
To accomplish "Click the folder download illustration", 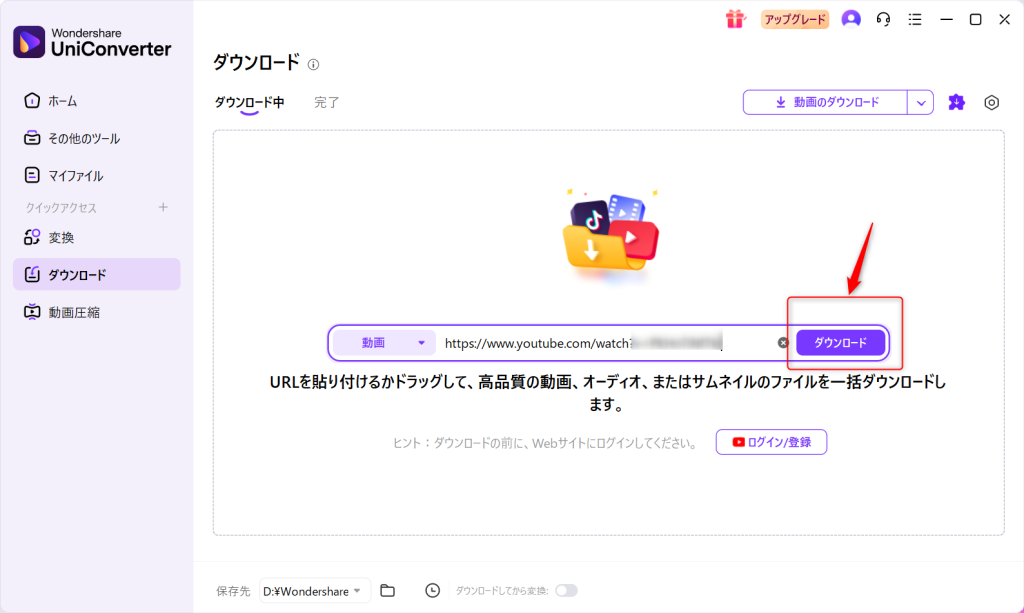I will tap(611, 236).
